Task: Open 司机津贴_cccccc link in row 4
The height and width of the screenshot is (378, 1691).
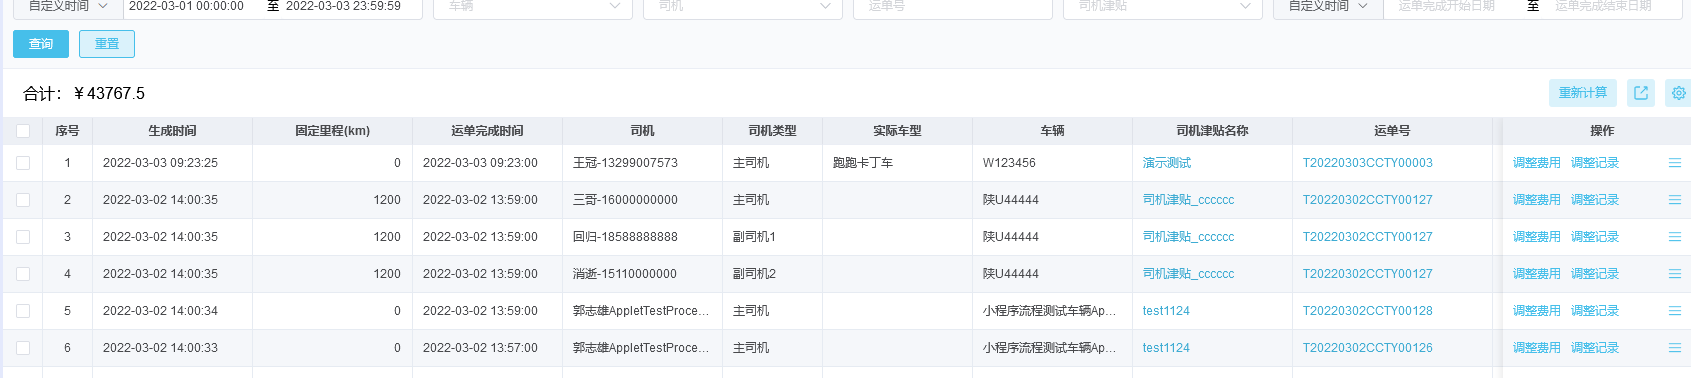Action: 1188,274
